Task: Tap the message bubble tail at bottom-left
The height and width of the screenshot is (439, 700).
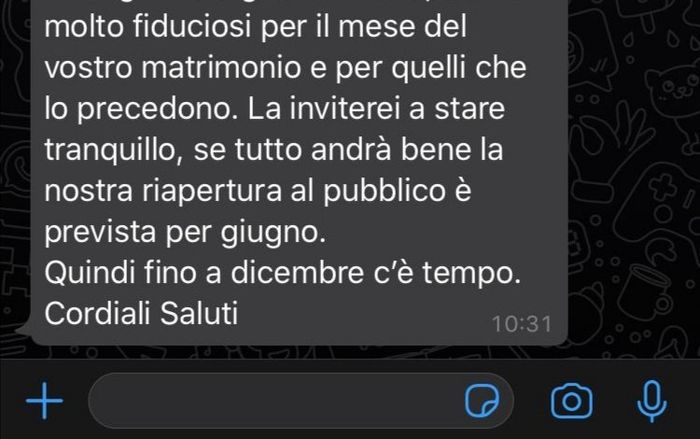Action: coord(23,330)
